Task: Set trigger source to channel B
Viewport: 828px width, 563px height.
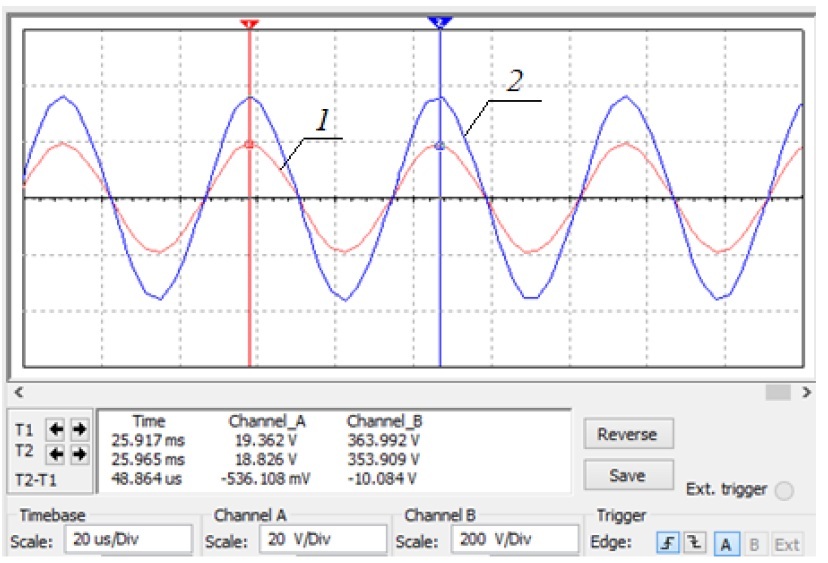Action: [x=754, y=543]
